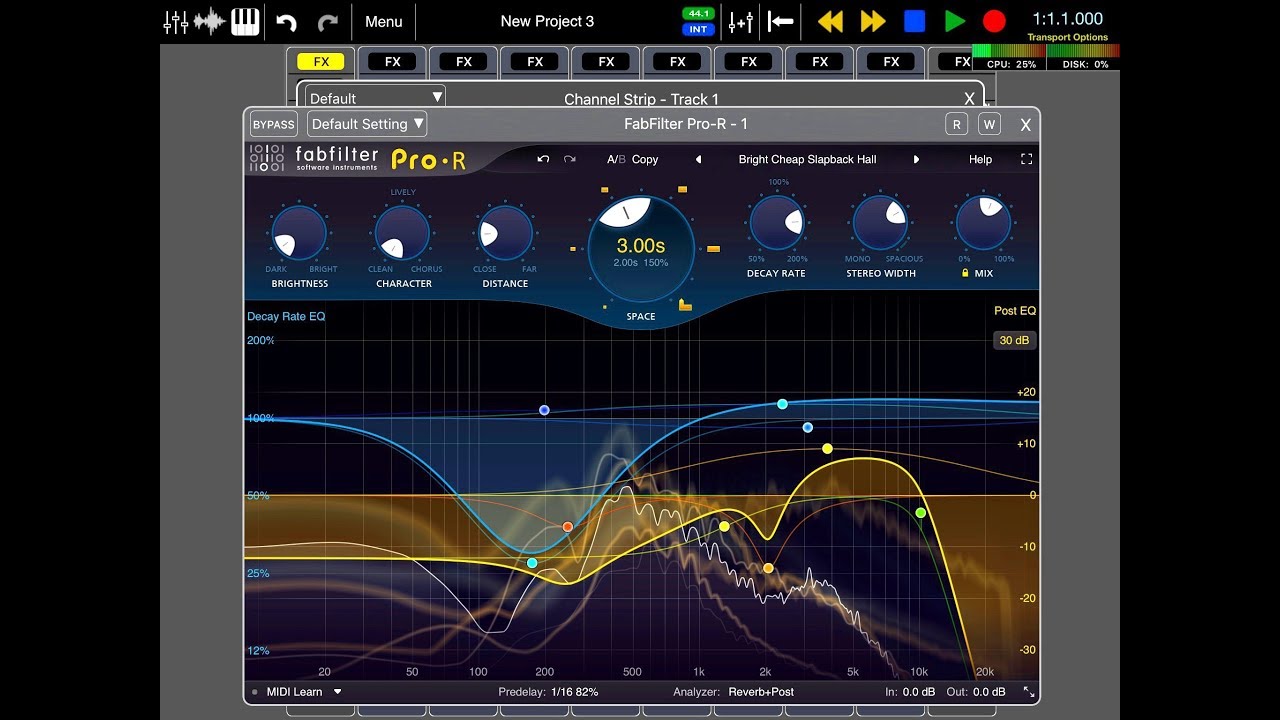The image size is (1280, 720).
Task: Toggle the A/B state switch
Action: 616,159
